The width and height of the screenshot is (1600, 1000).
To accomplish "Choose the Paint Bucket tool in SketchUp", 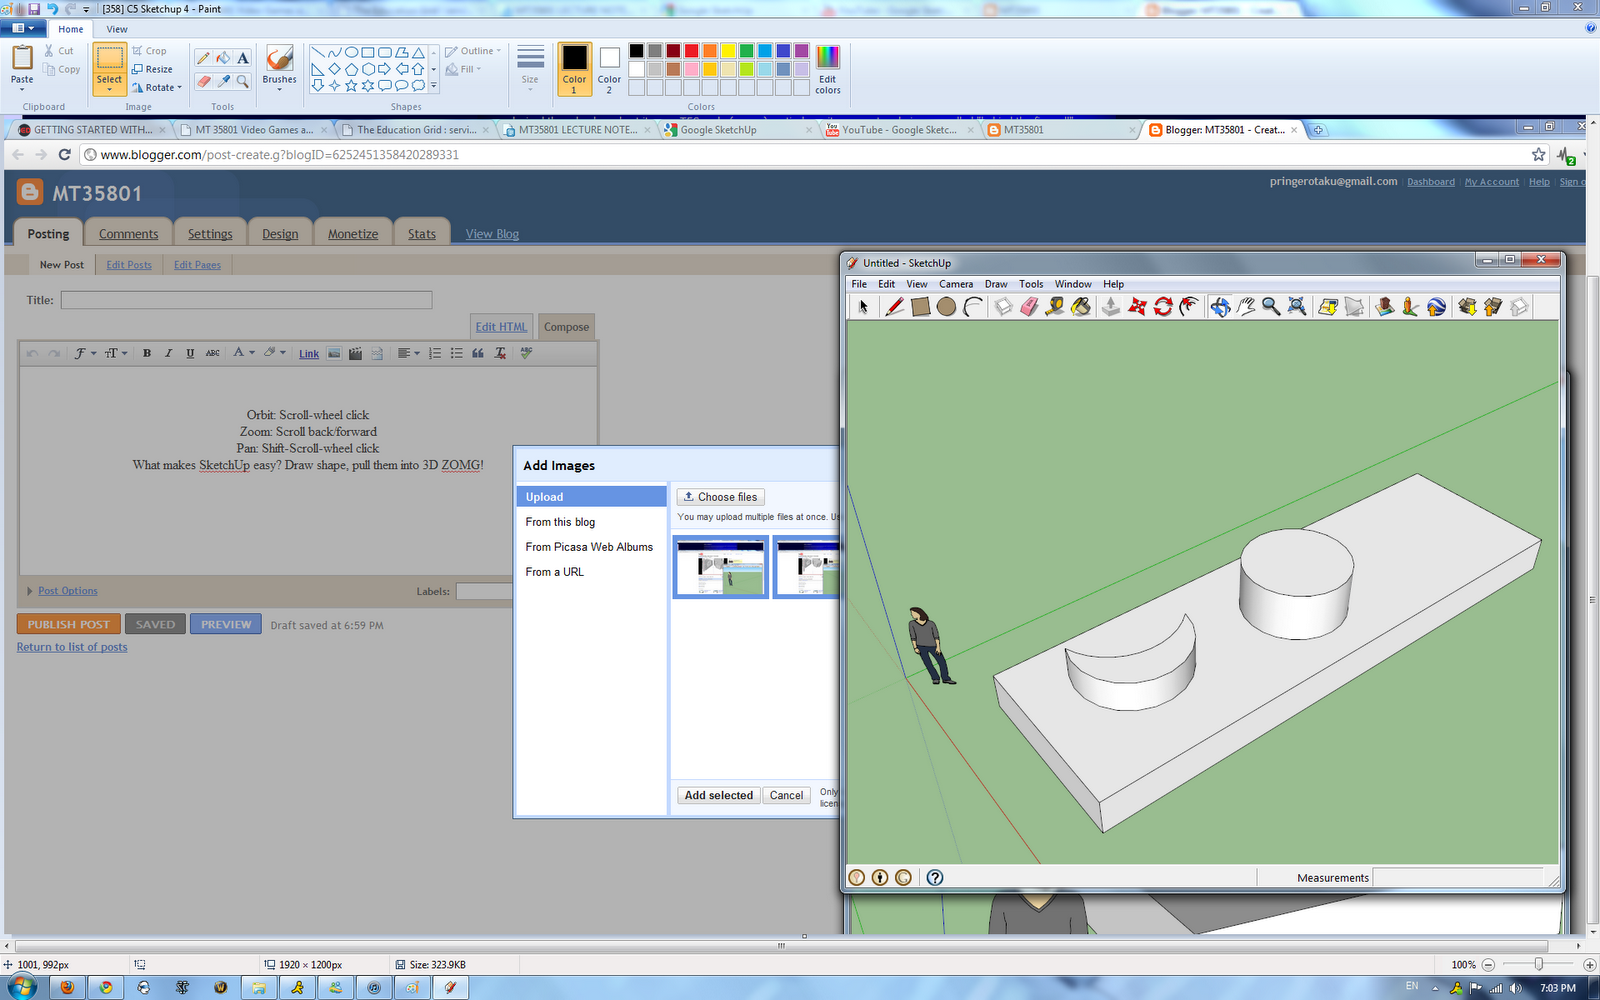I will 1079,307.
